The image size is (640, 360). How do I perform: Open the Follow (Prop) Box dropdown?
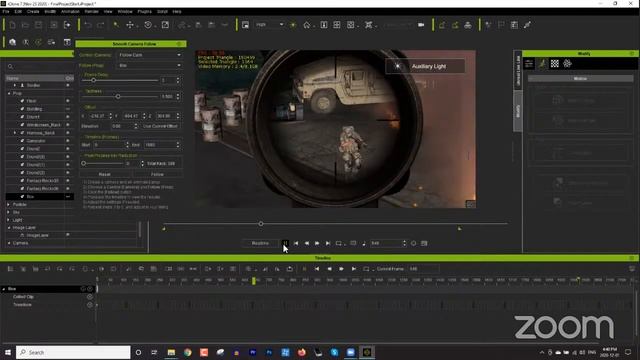point(150,65)
